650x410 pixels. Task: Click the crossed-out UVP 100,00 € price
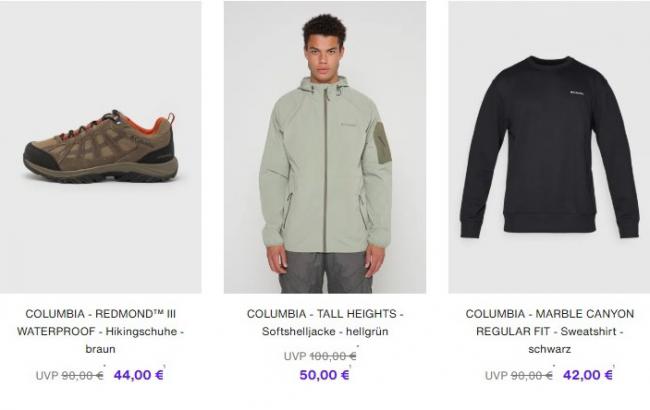tap(332, 356)
